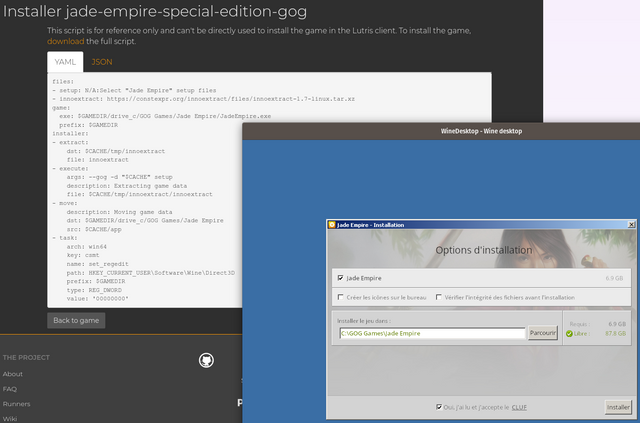The image size is (640, 423).
Task: Click the Installer button
Action: click(618, 407)
